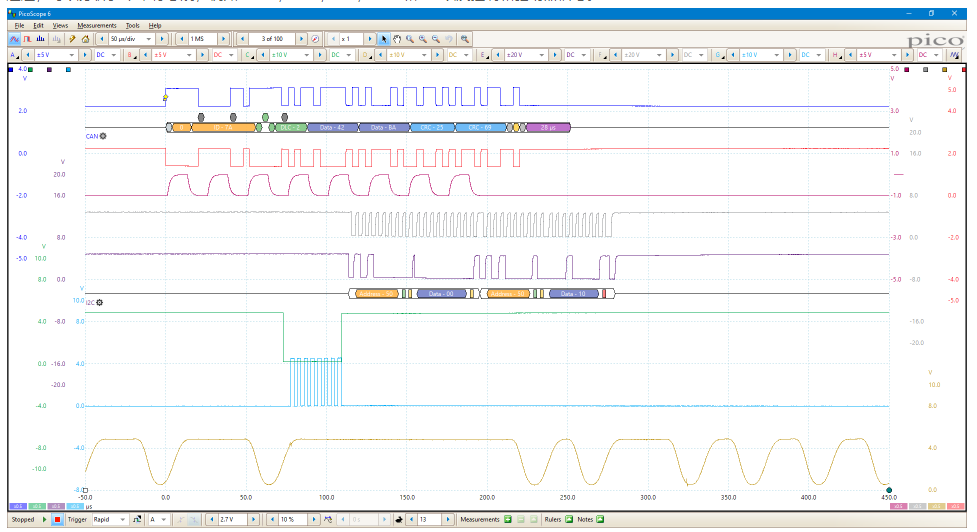This screenshot has width=977, height=532.
Task: Open Channel H DC coupling dropdown
Action: 929,55
